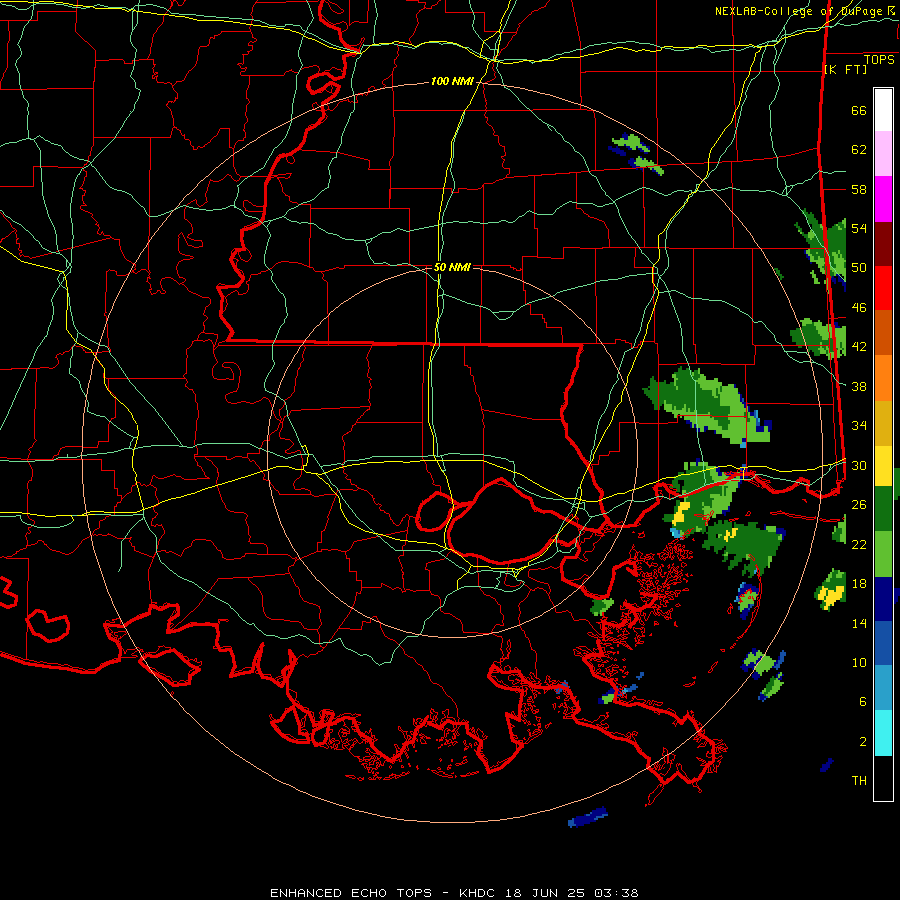Click the 62 scale value

coord(859,149)
